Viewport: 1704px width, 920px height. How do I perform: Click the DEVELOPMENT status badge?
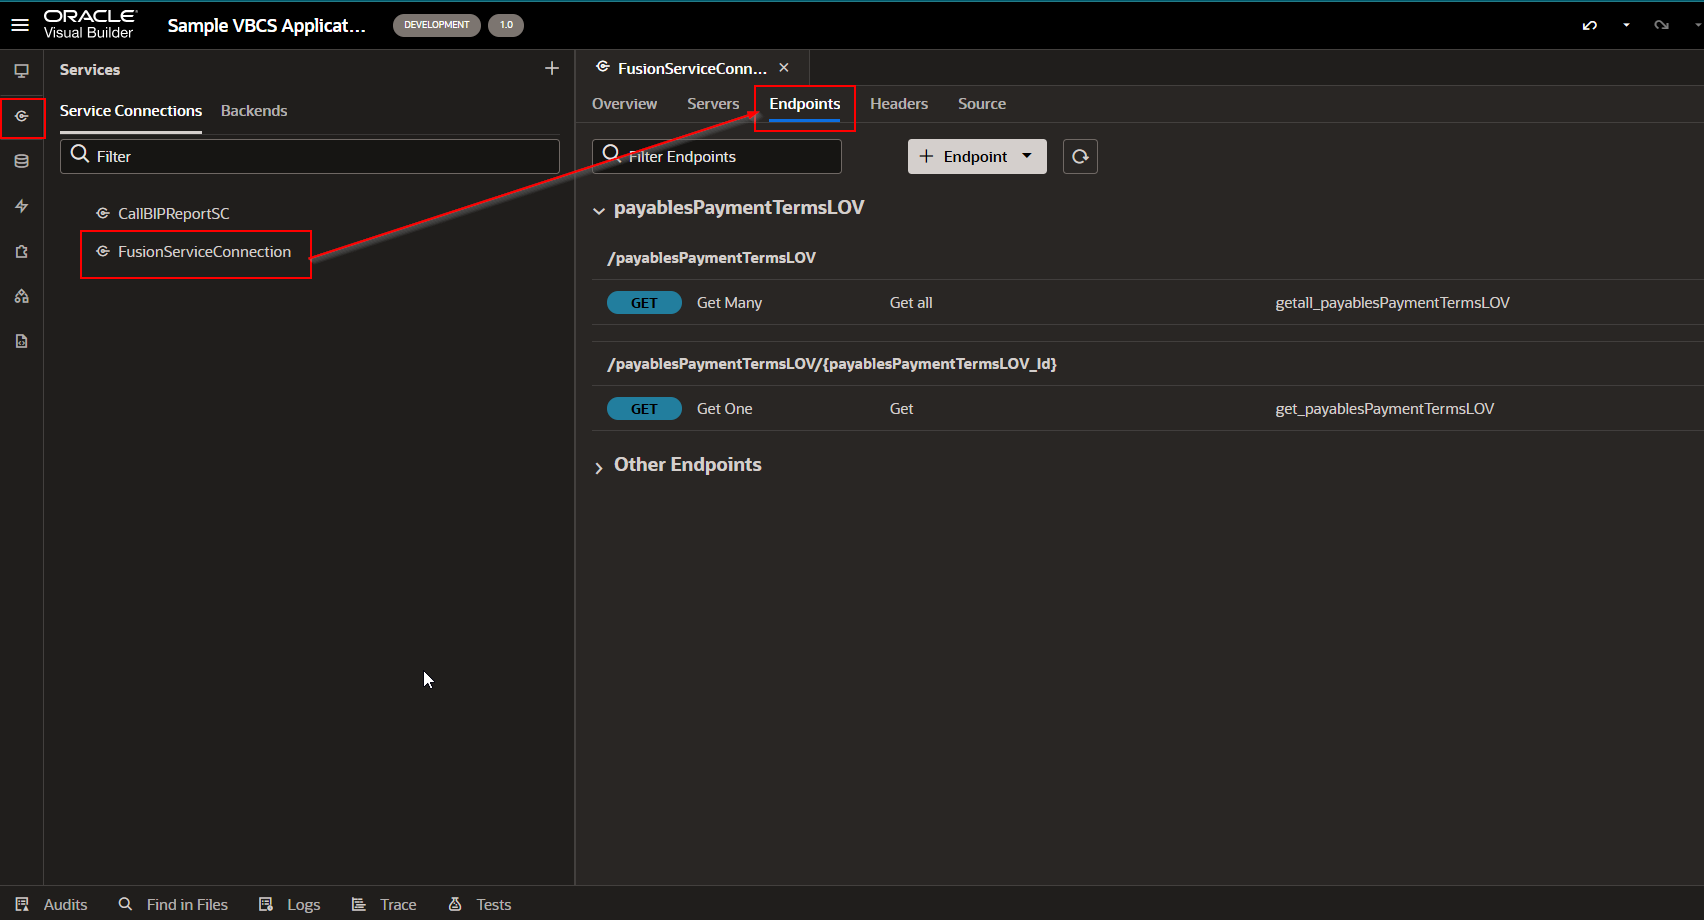point(437,25)
